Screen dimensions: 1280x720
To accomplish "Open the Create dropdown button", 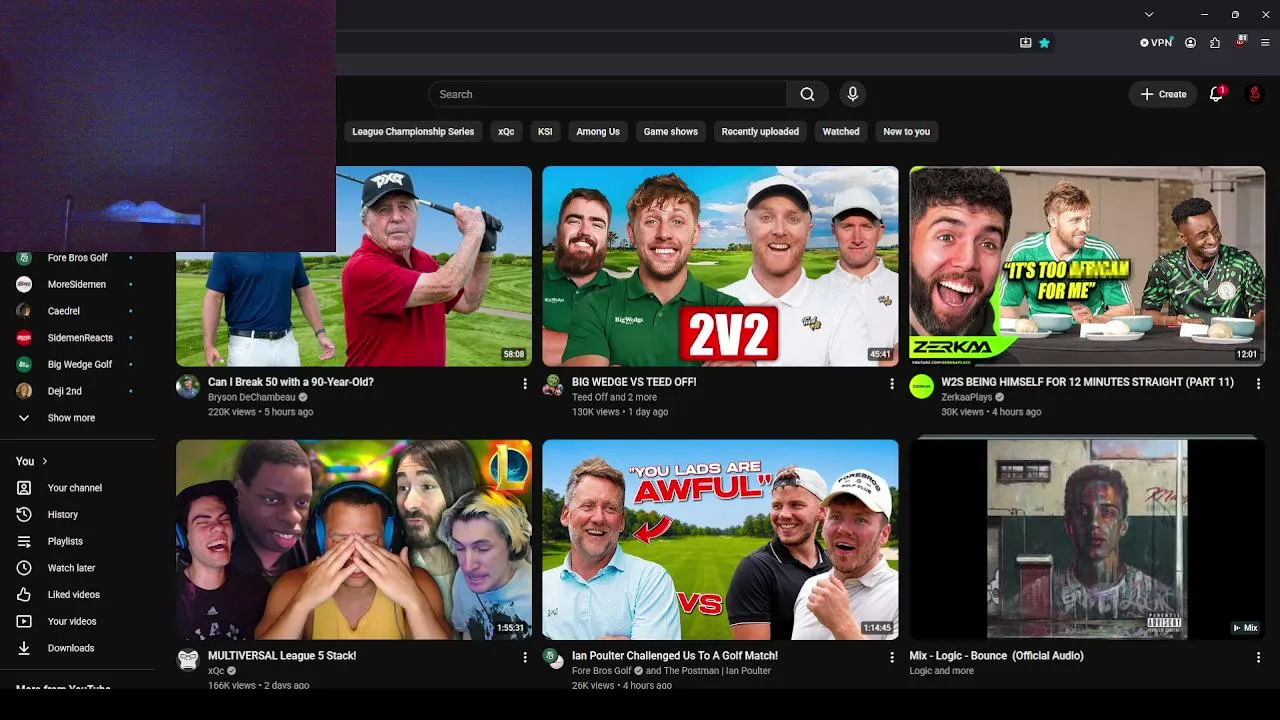I will [x=1163, y=94].
